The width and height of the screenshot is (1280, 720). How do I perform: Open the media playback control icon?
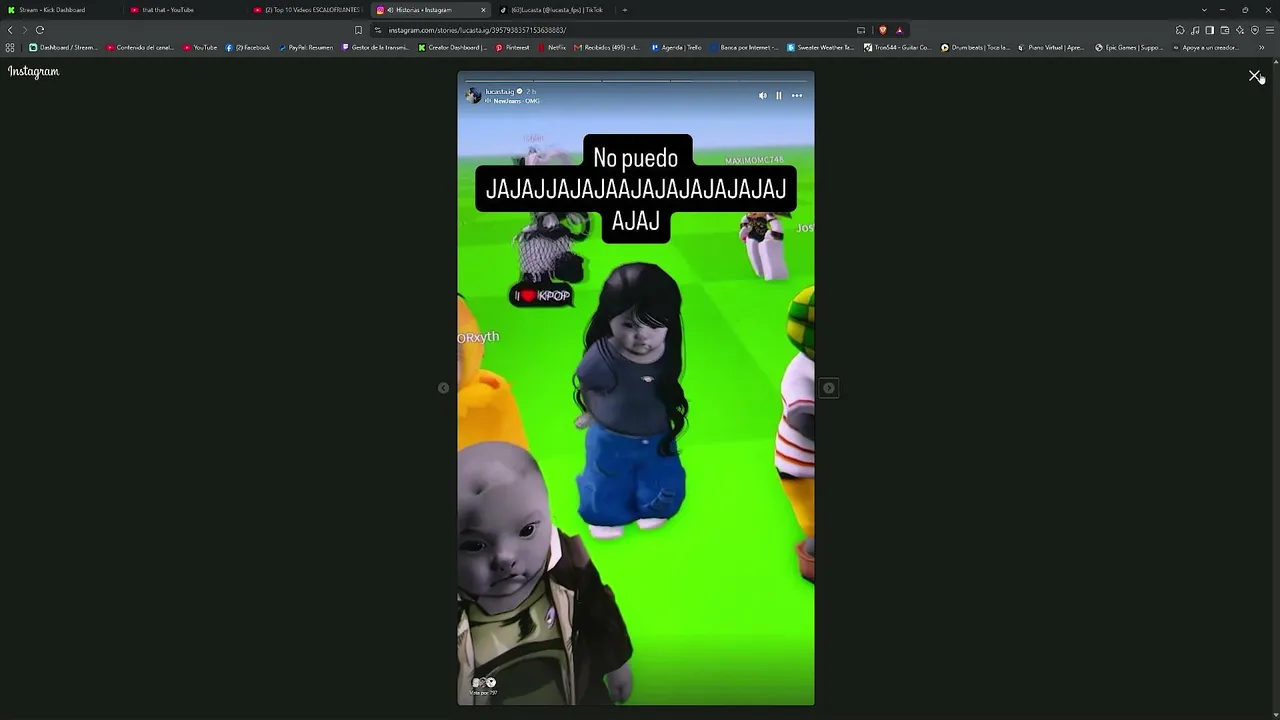[1195, 30]
